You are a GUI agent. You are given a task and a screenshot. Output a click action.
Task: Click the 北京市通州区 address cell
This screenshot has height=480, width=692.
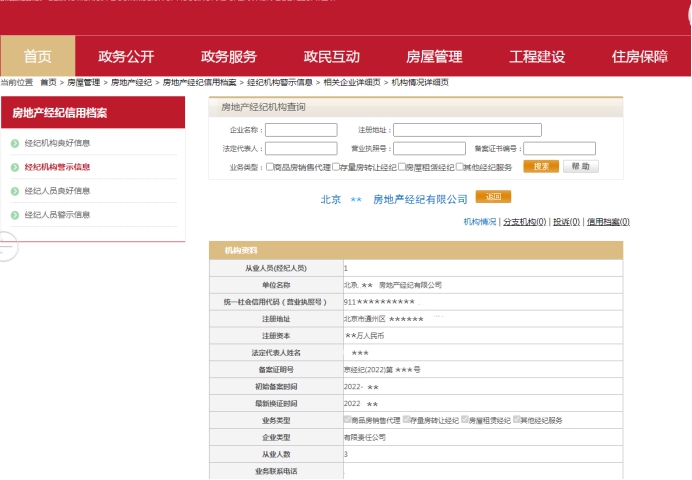pos(483,319)
